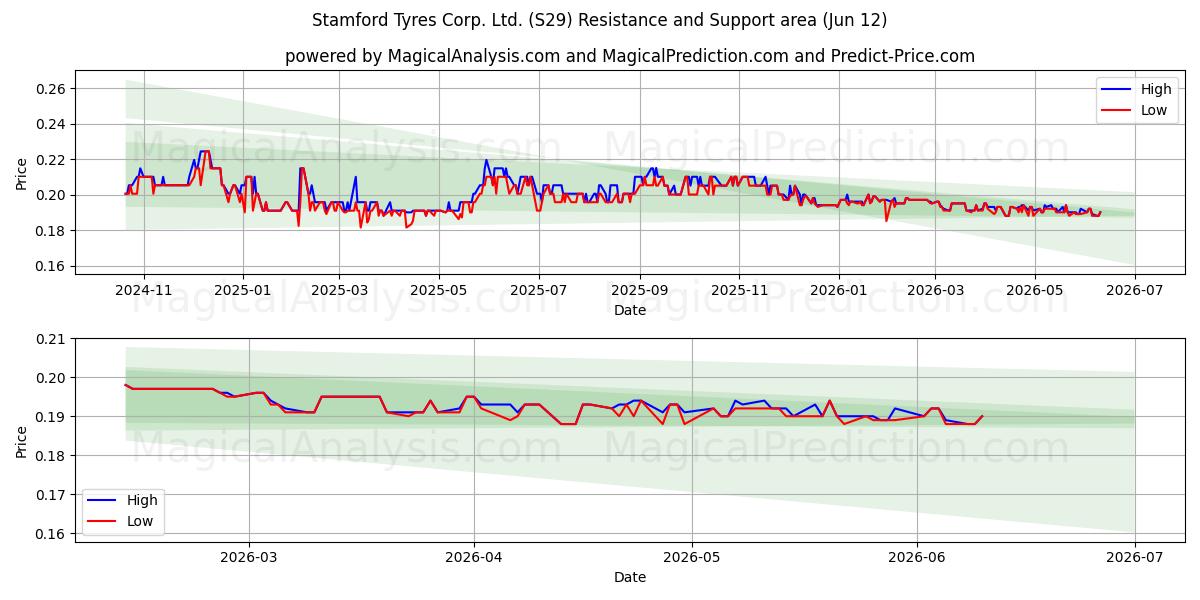1200x600 pixels.
Task: Click the 0.24 price tick on top chart
Action: pyautogui.click(x=52, y=125)
